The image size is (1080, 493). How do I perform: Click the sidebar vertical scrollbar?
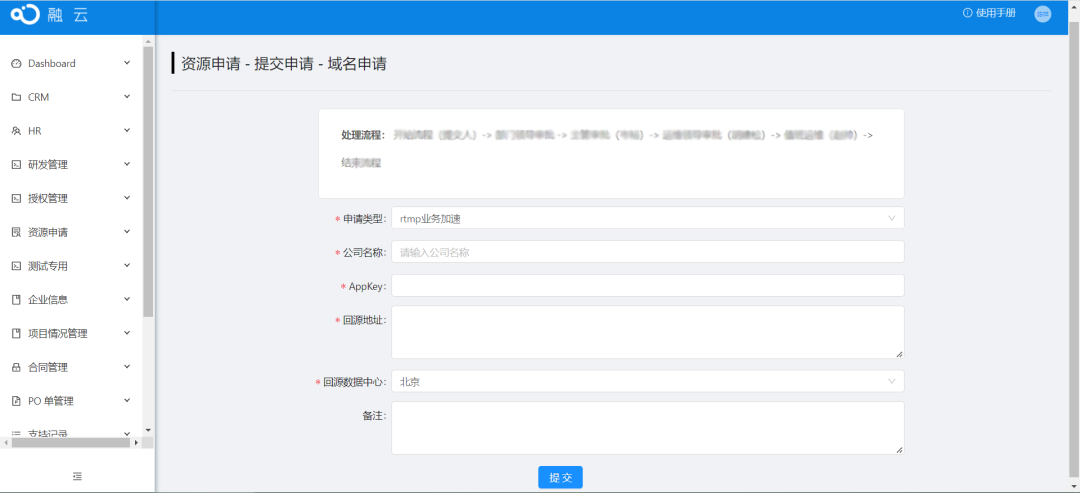pyautogui.click(x=148, y=180)
